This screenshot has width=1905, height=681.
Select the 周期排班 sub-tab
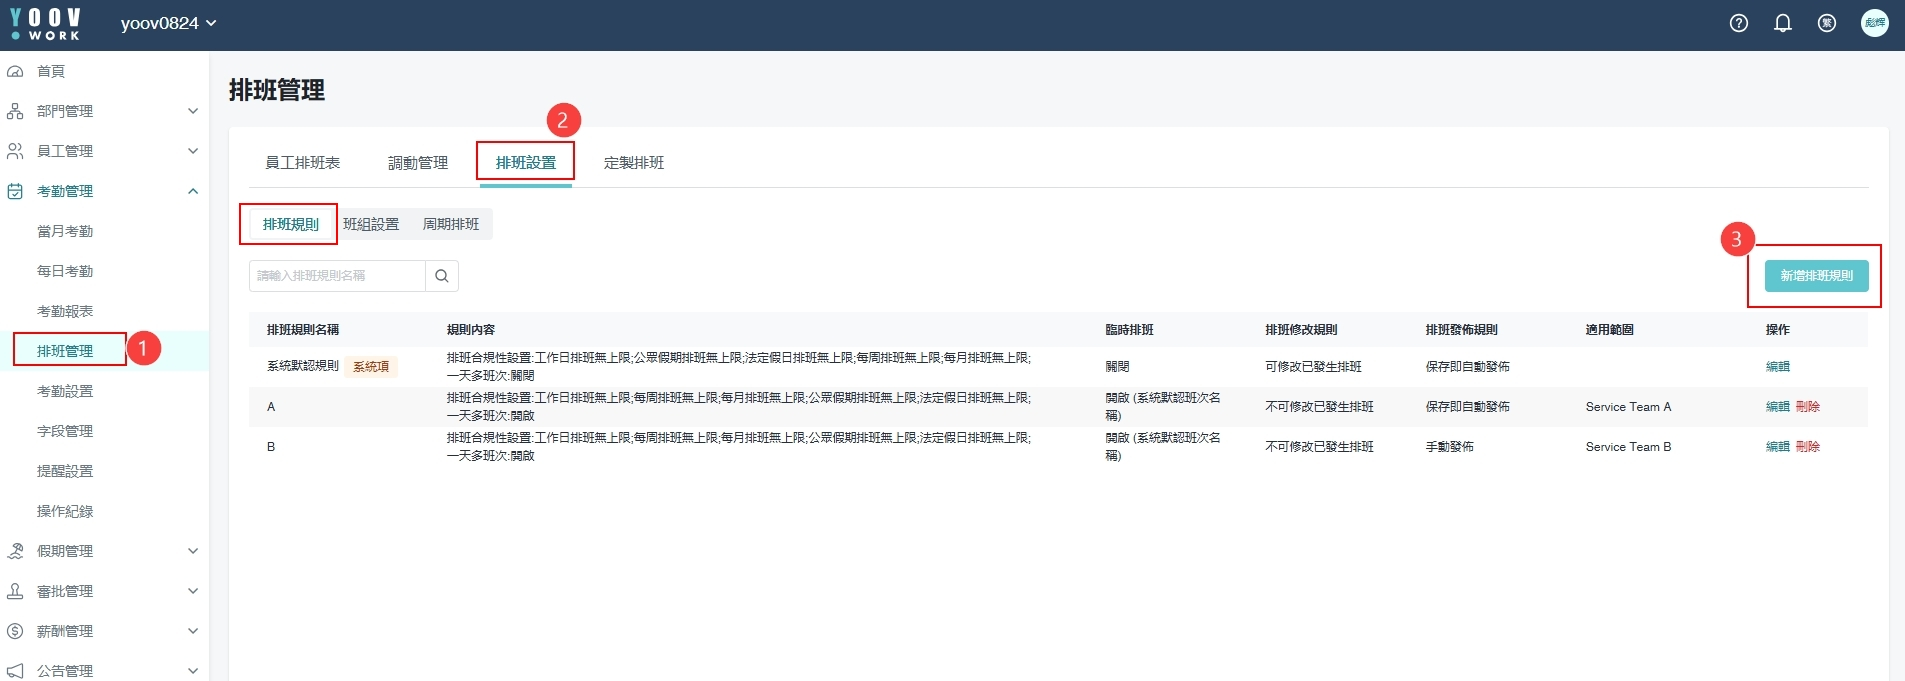[451, 224]
